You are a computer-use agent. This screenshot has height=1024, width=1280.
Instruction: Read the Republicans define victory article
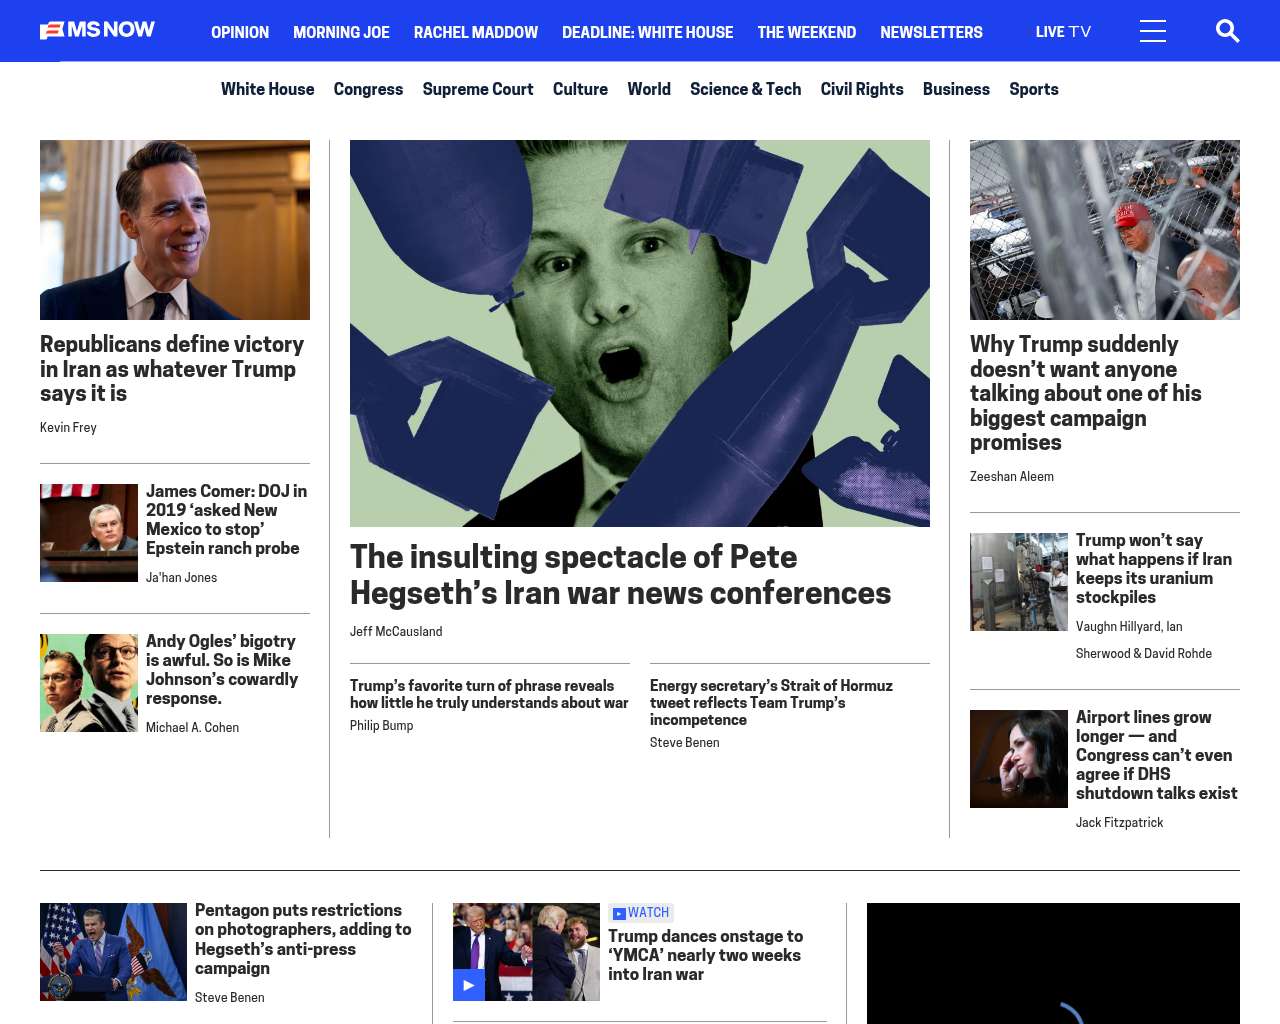click(172, 369)
